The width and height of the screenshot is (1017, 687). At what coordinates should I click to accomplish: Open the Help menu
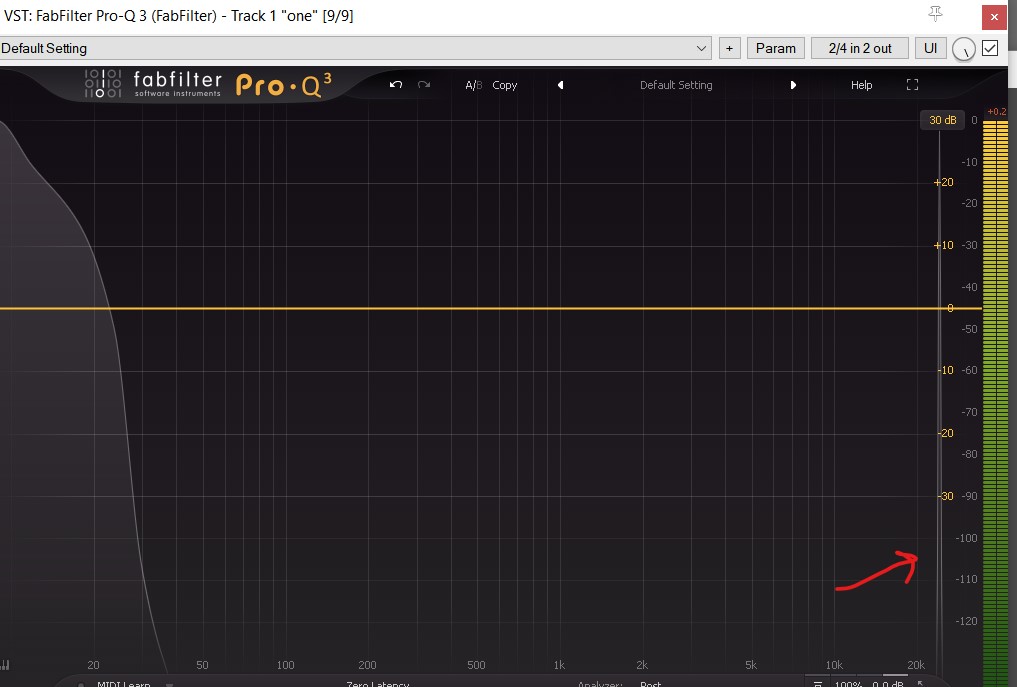click(861, 85)
